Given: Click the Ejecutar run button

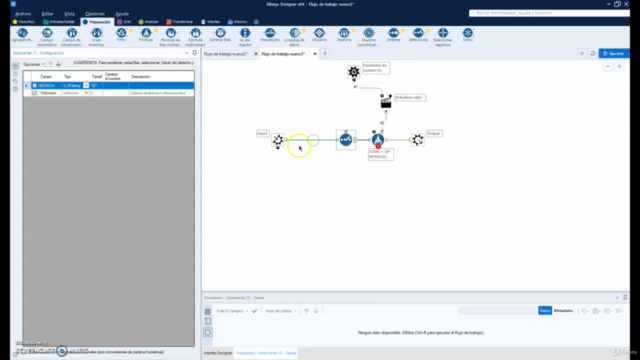Looking at the screenshot, I should point(614,53).
